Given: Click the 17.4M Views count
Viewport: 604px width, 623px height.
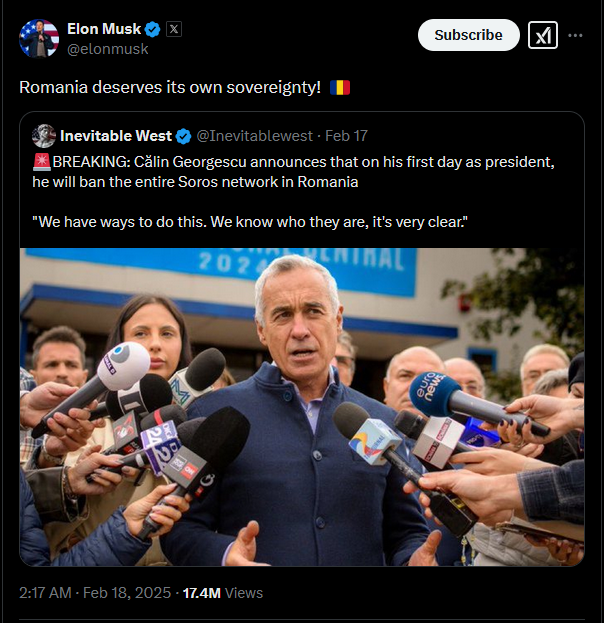Looking at the screenshot, I should (x=223, y=593).
